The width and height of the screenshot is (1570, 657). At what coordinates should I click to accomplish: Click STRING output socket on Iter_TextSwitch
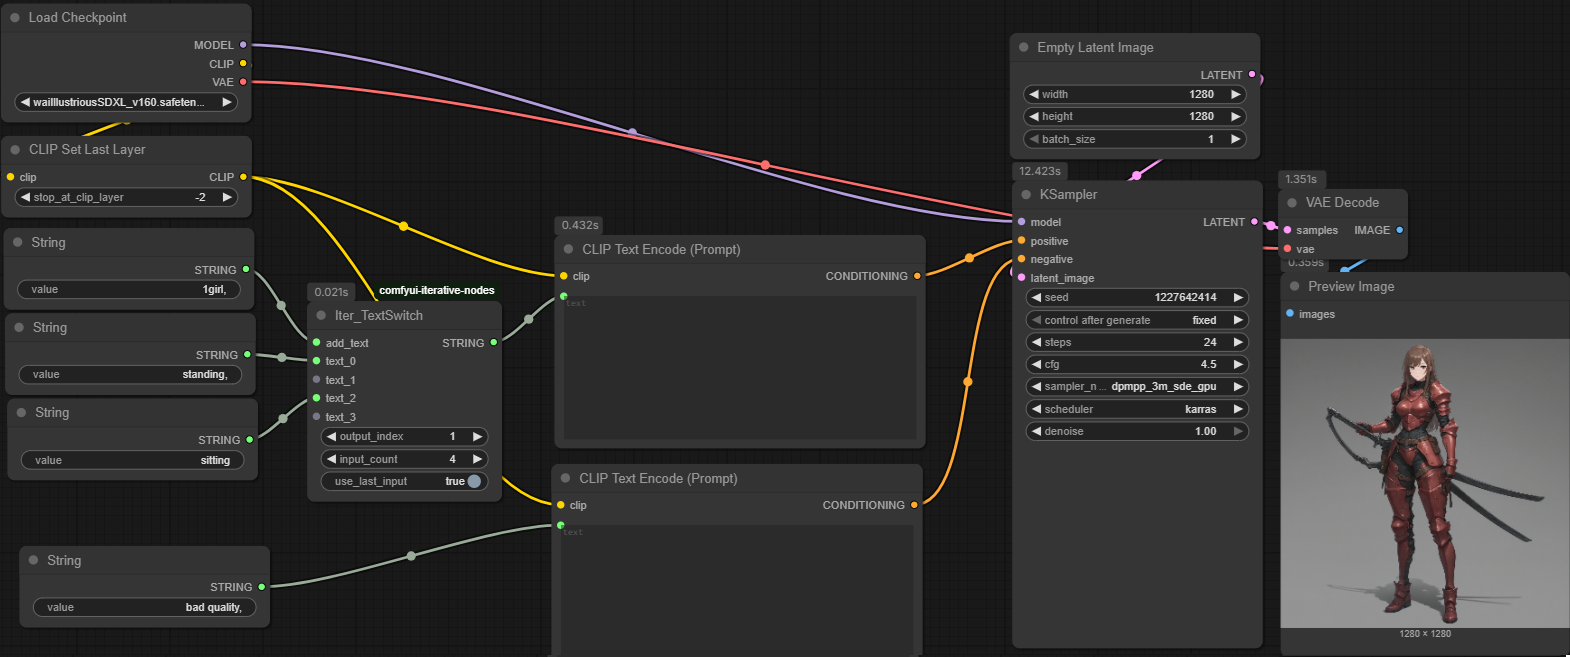(x=494, y=343)
